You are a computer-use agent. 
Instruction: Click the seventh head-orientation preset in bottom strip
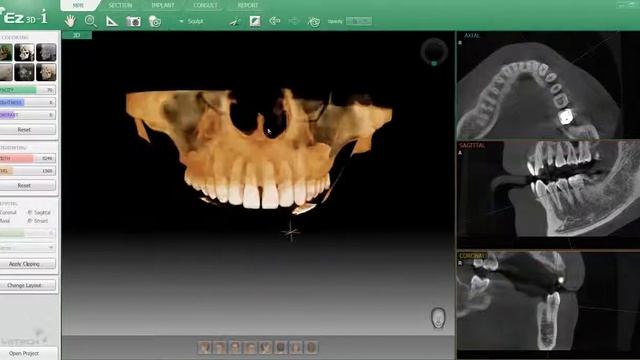point(296,347)
